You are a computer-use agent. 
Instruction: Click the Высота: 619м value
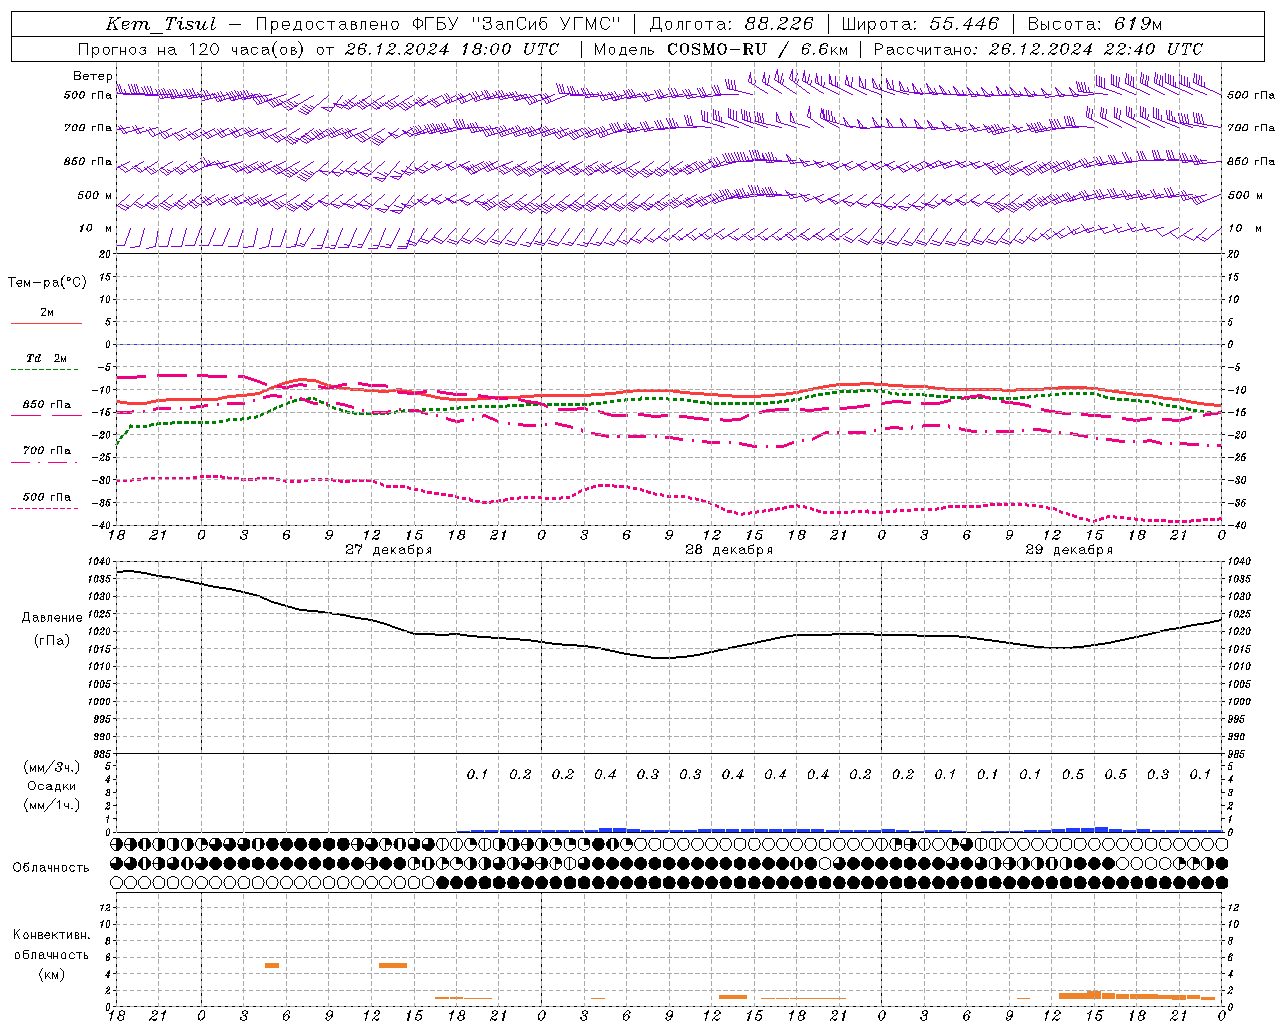click(x=1094, y=24)
